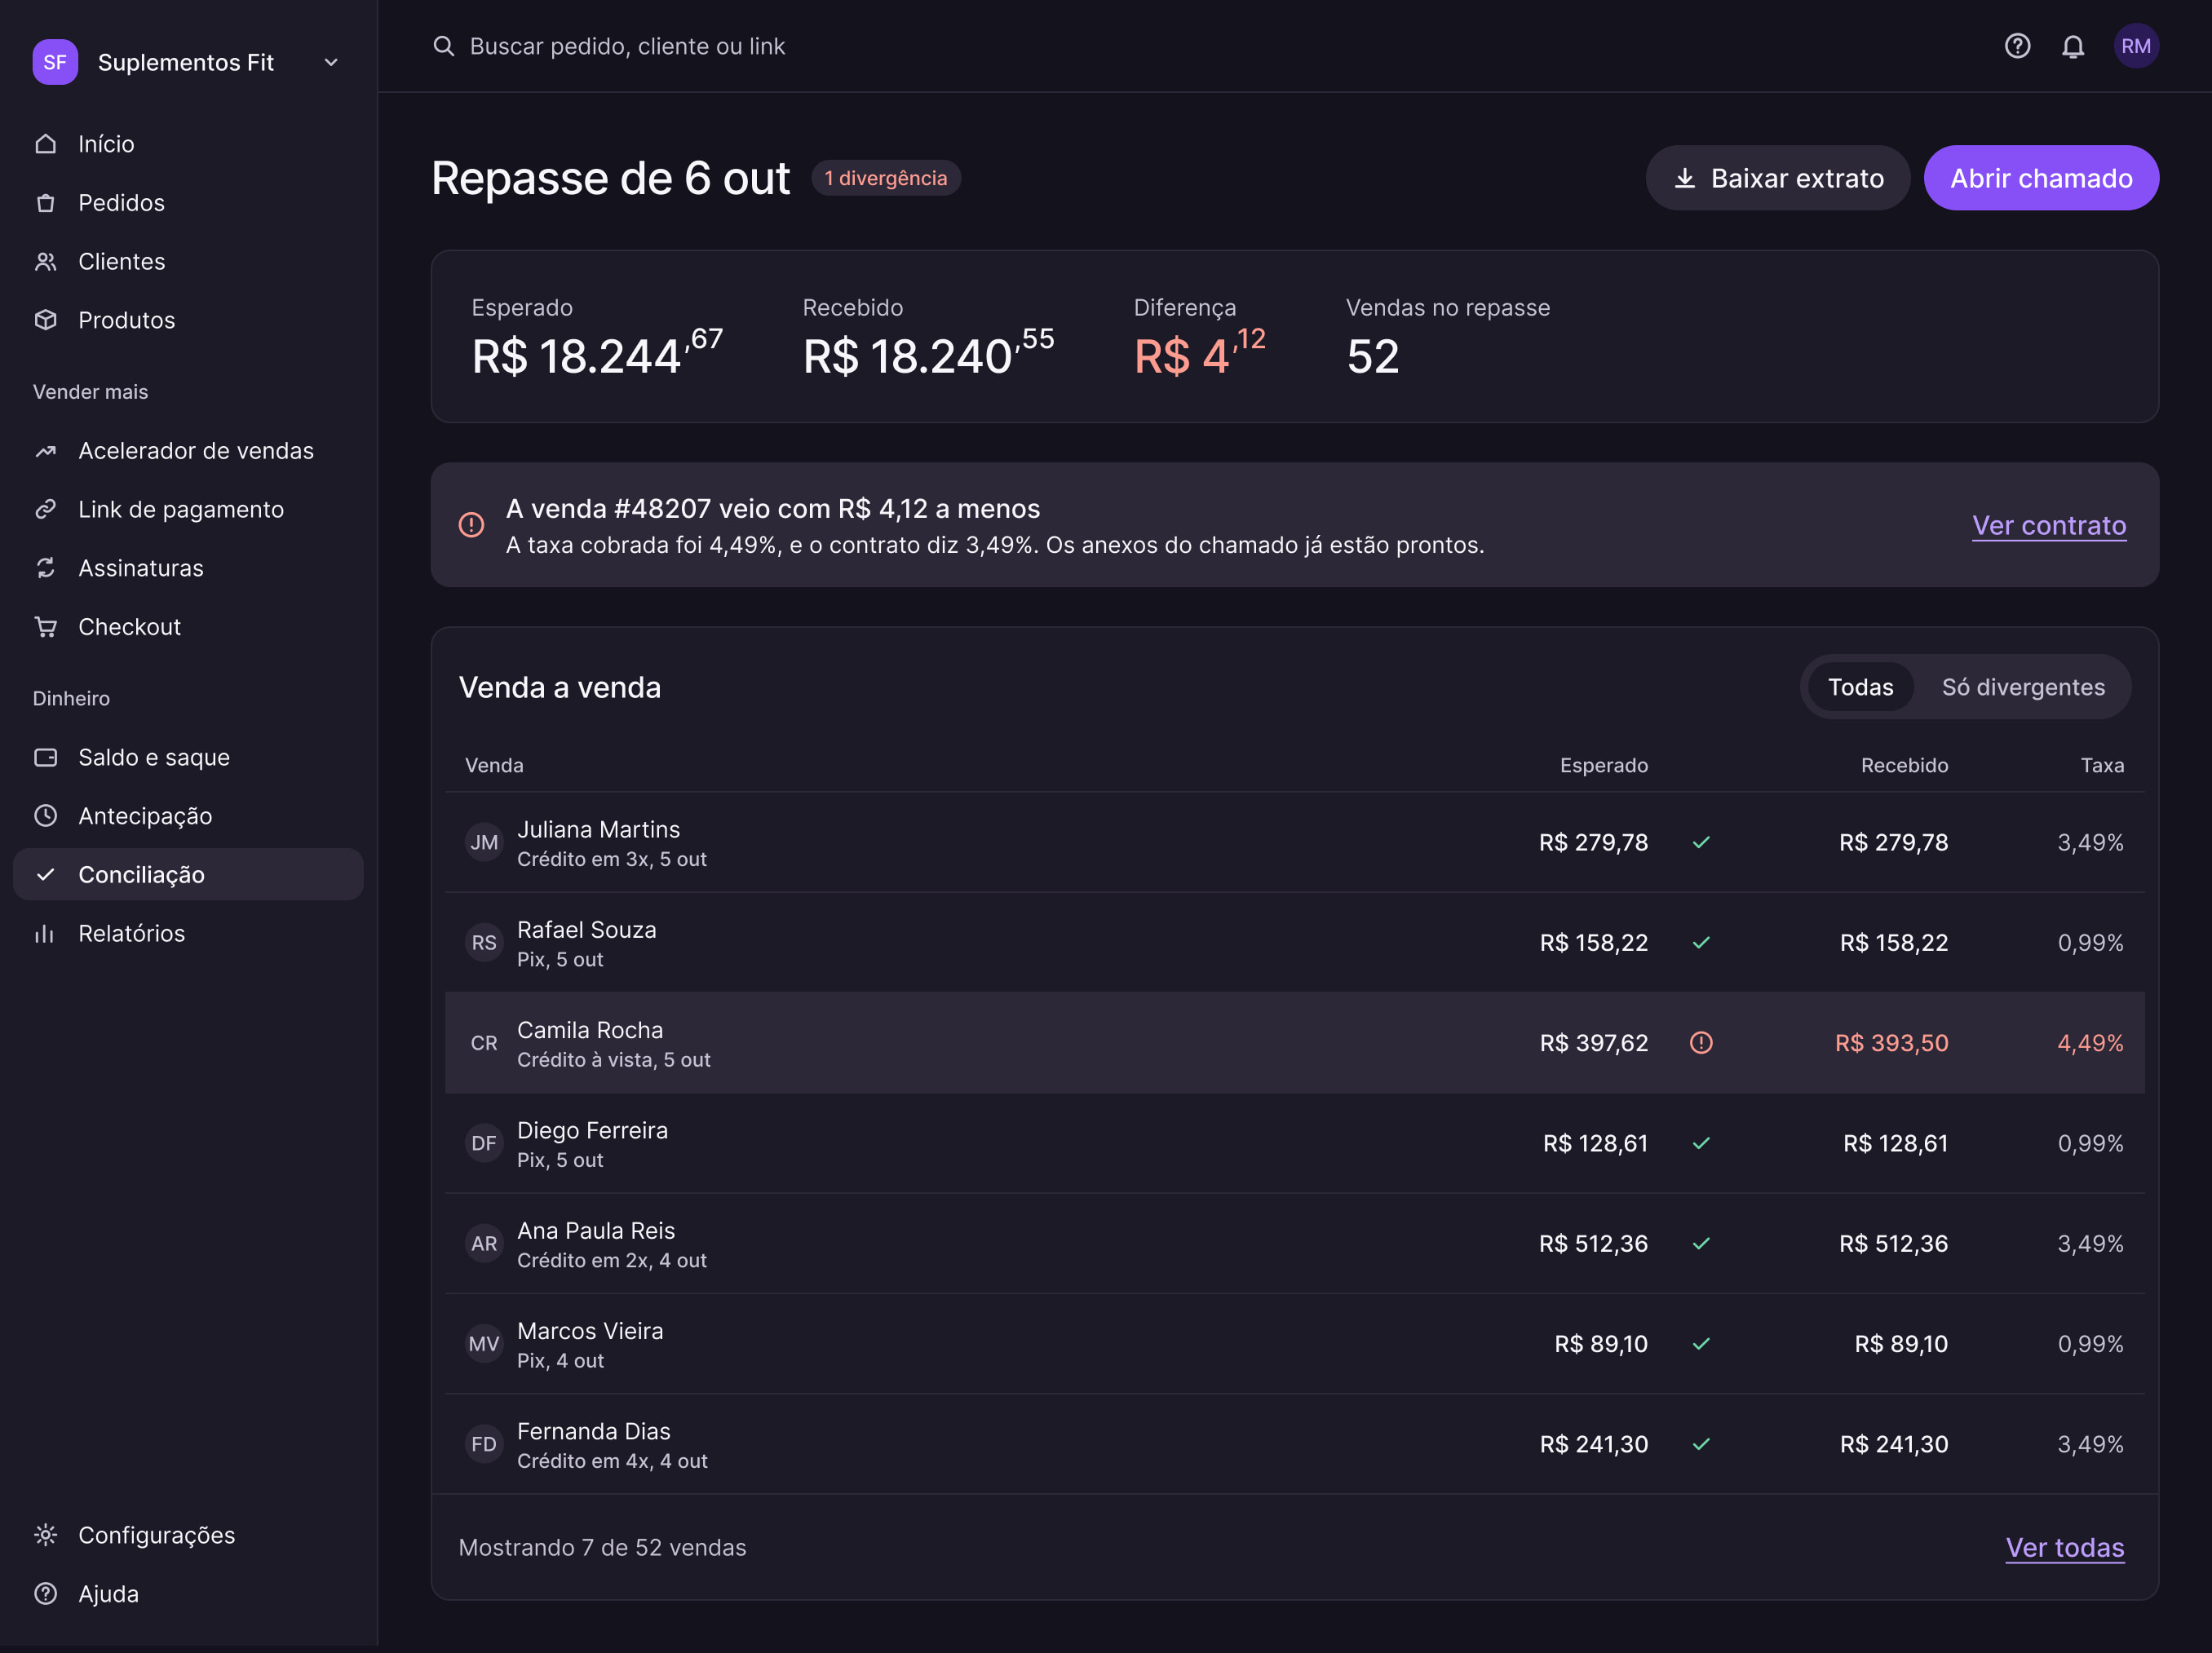
Task: Click check mark in Rafael Souza row
Action: (1701, 943)
